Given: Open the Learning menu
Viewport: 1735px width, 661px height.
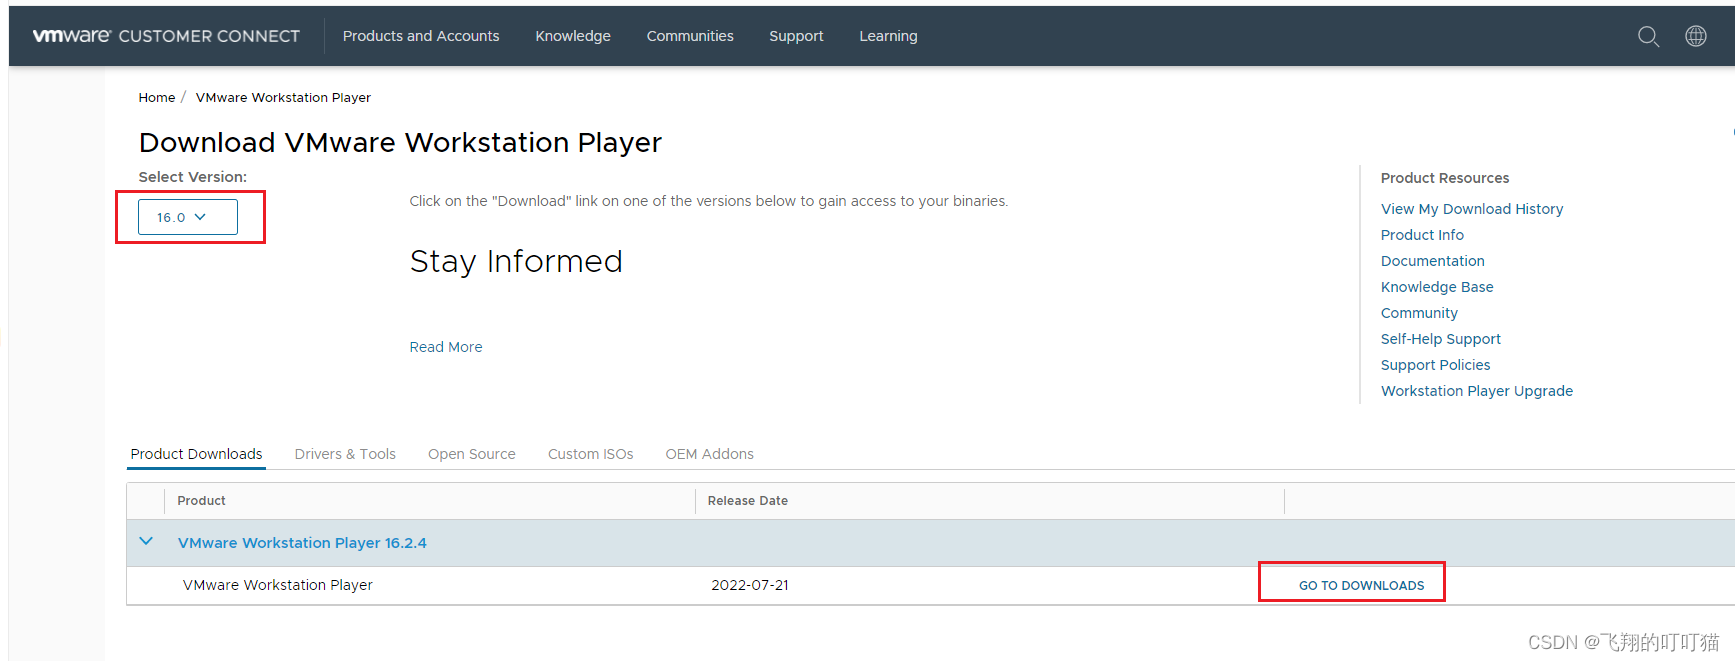Looking at the screenshot, I should point(888,36).
